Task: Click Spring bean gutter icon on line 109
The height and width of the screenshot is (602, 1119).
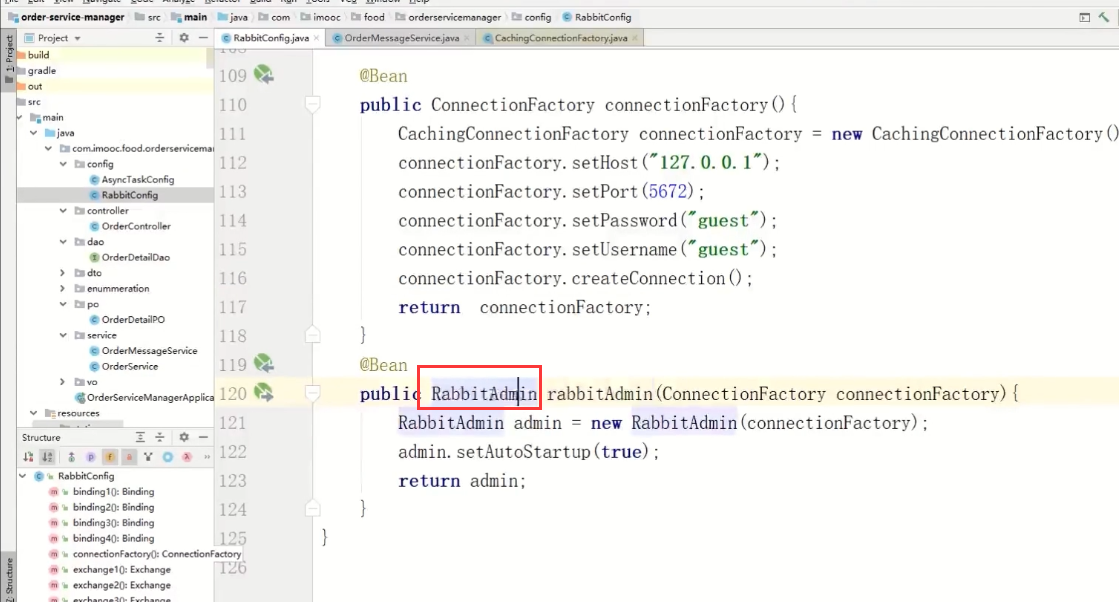Action: 264,74
